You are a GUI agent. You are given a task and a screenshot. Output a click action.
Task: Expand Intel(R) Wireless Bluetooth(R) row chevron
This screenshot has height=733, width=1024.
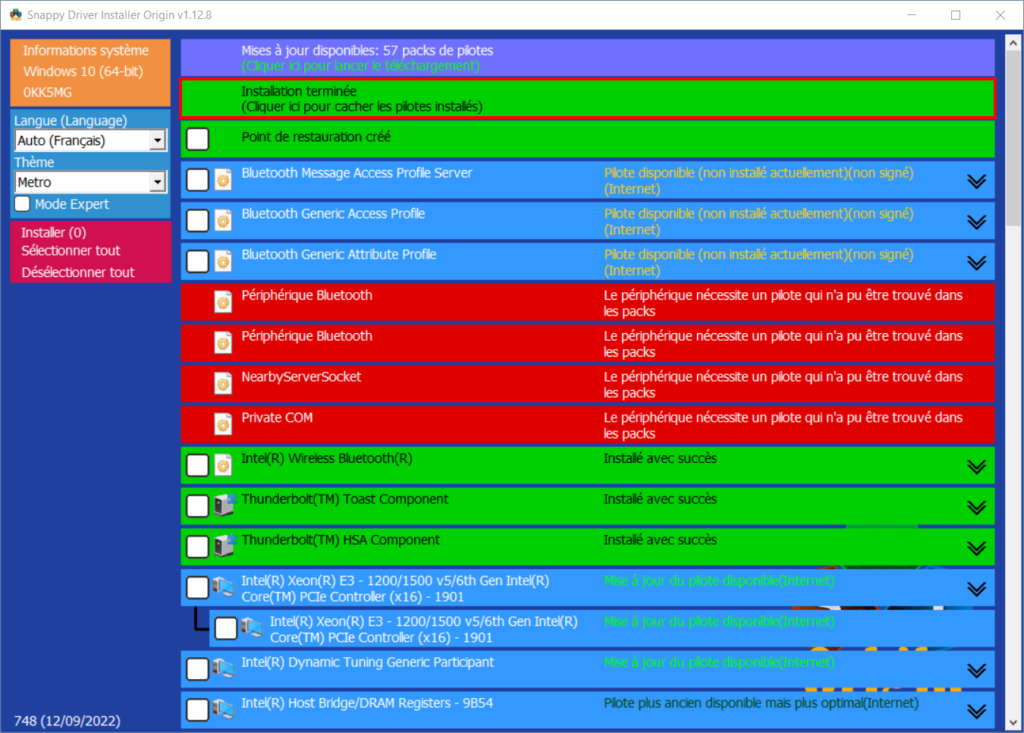click(x=976, y=466)
